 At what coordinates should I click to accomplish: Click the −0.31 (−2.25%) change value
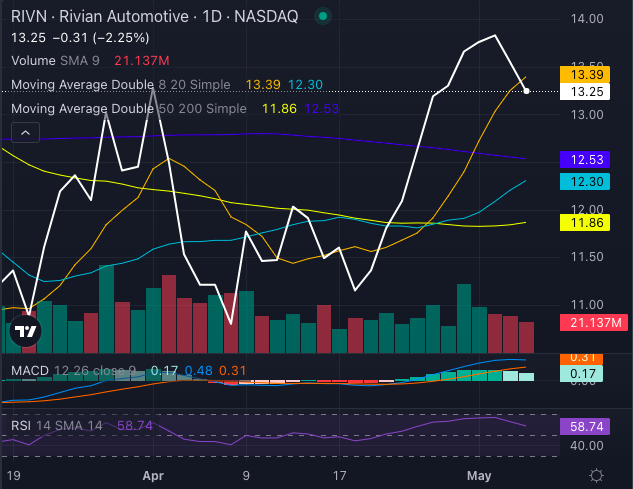click(101, 38)
